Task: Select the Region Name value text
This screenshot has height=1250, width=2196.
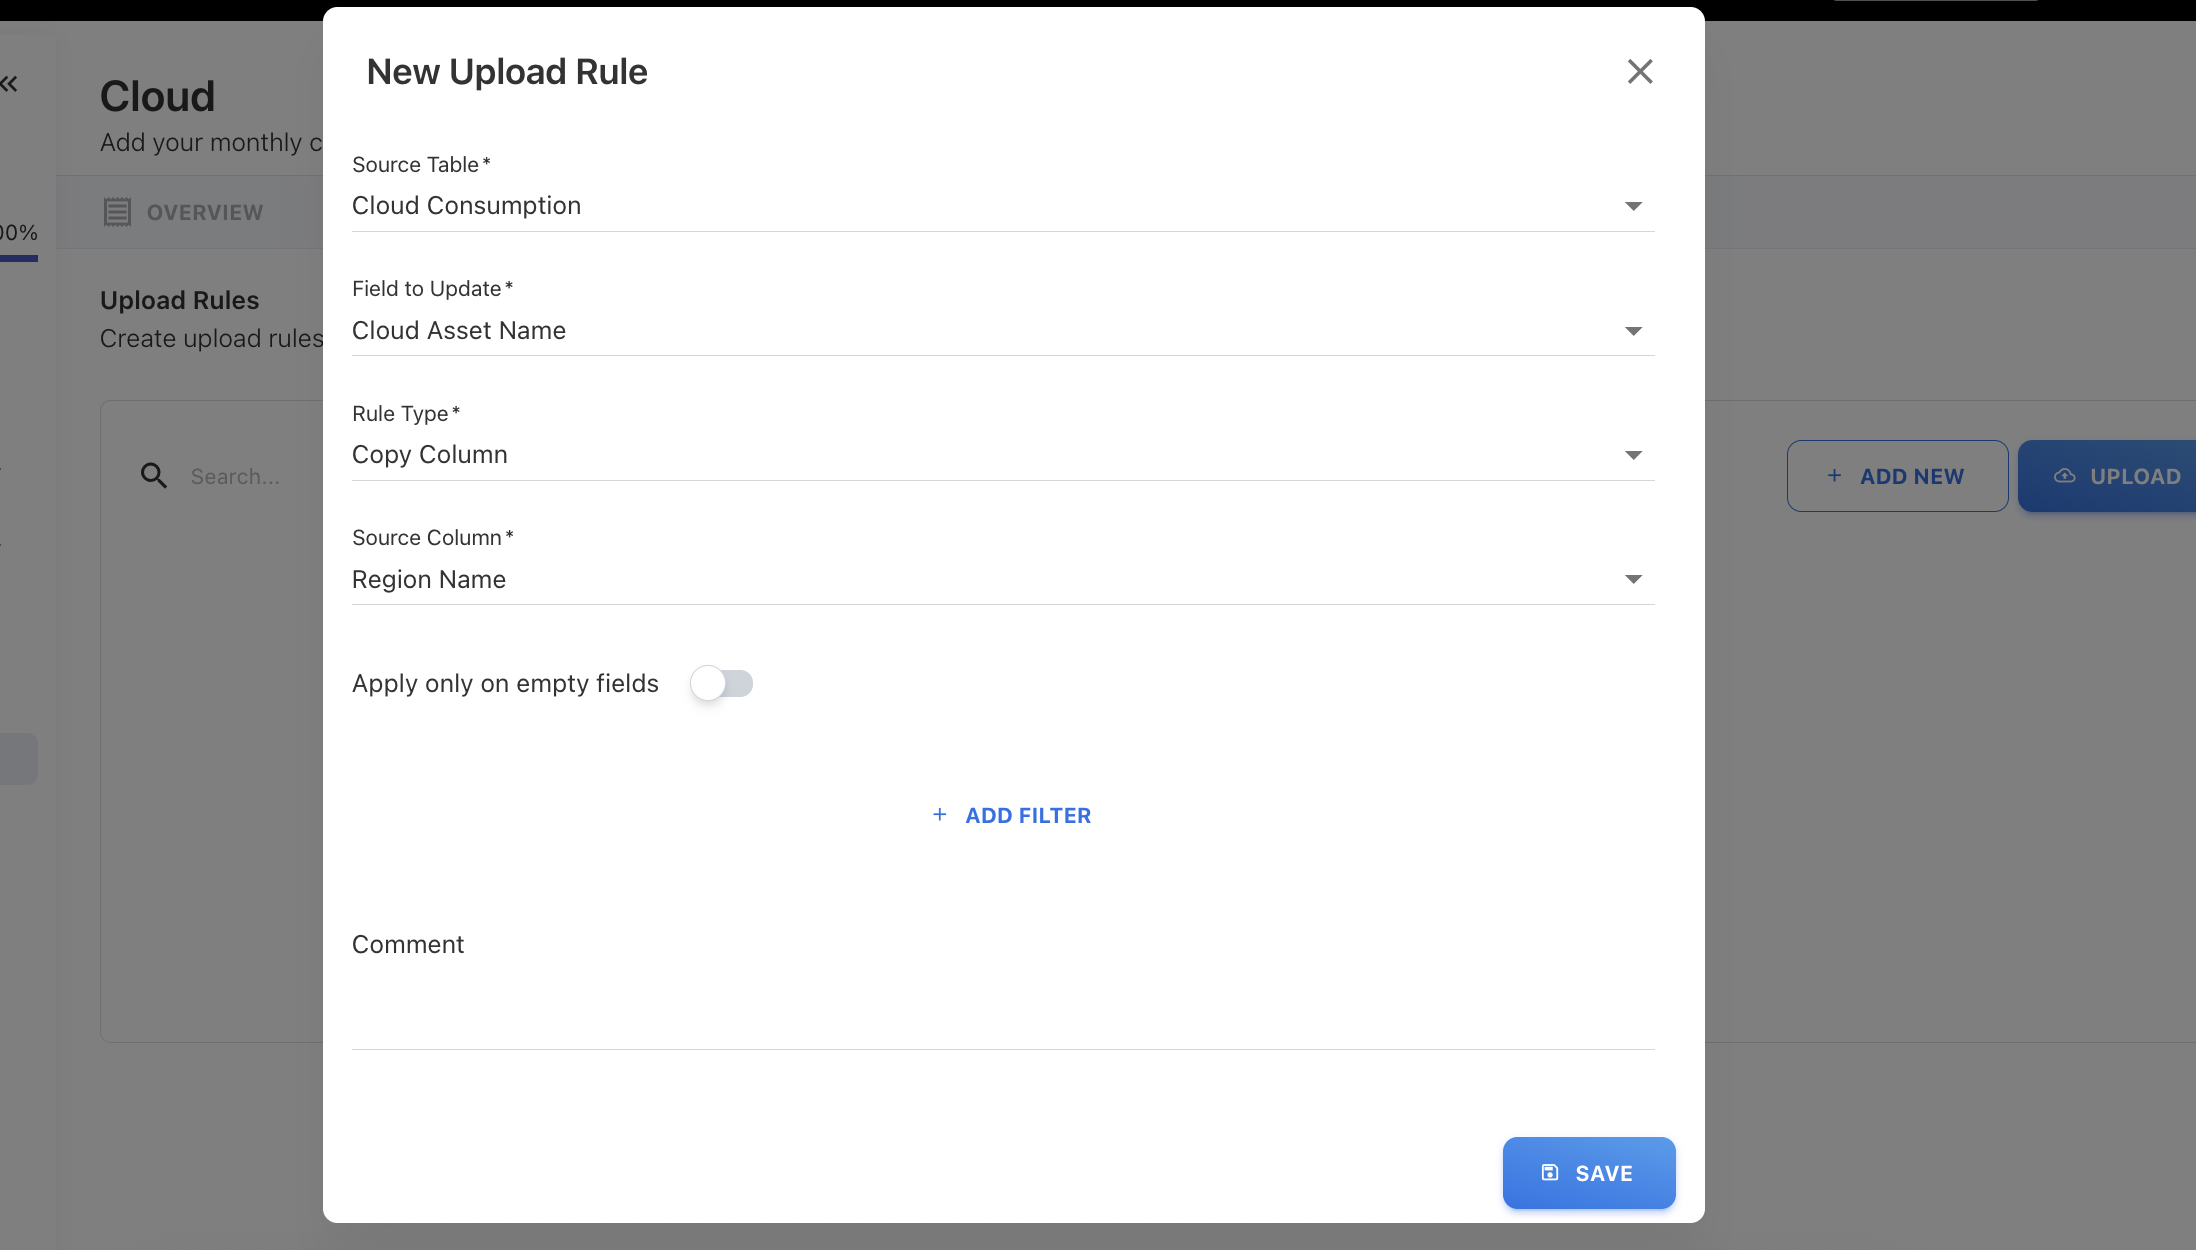Action: 429,580
